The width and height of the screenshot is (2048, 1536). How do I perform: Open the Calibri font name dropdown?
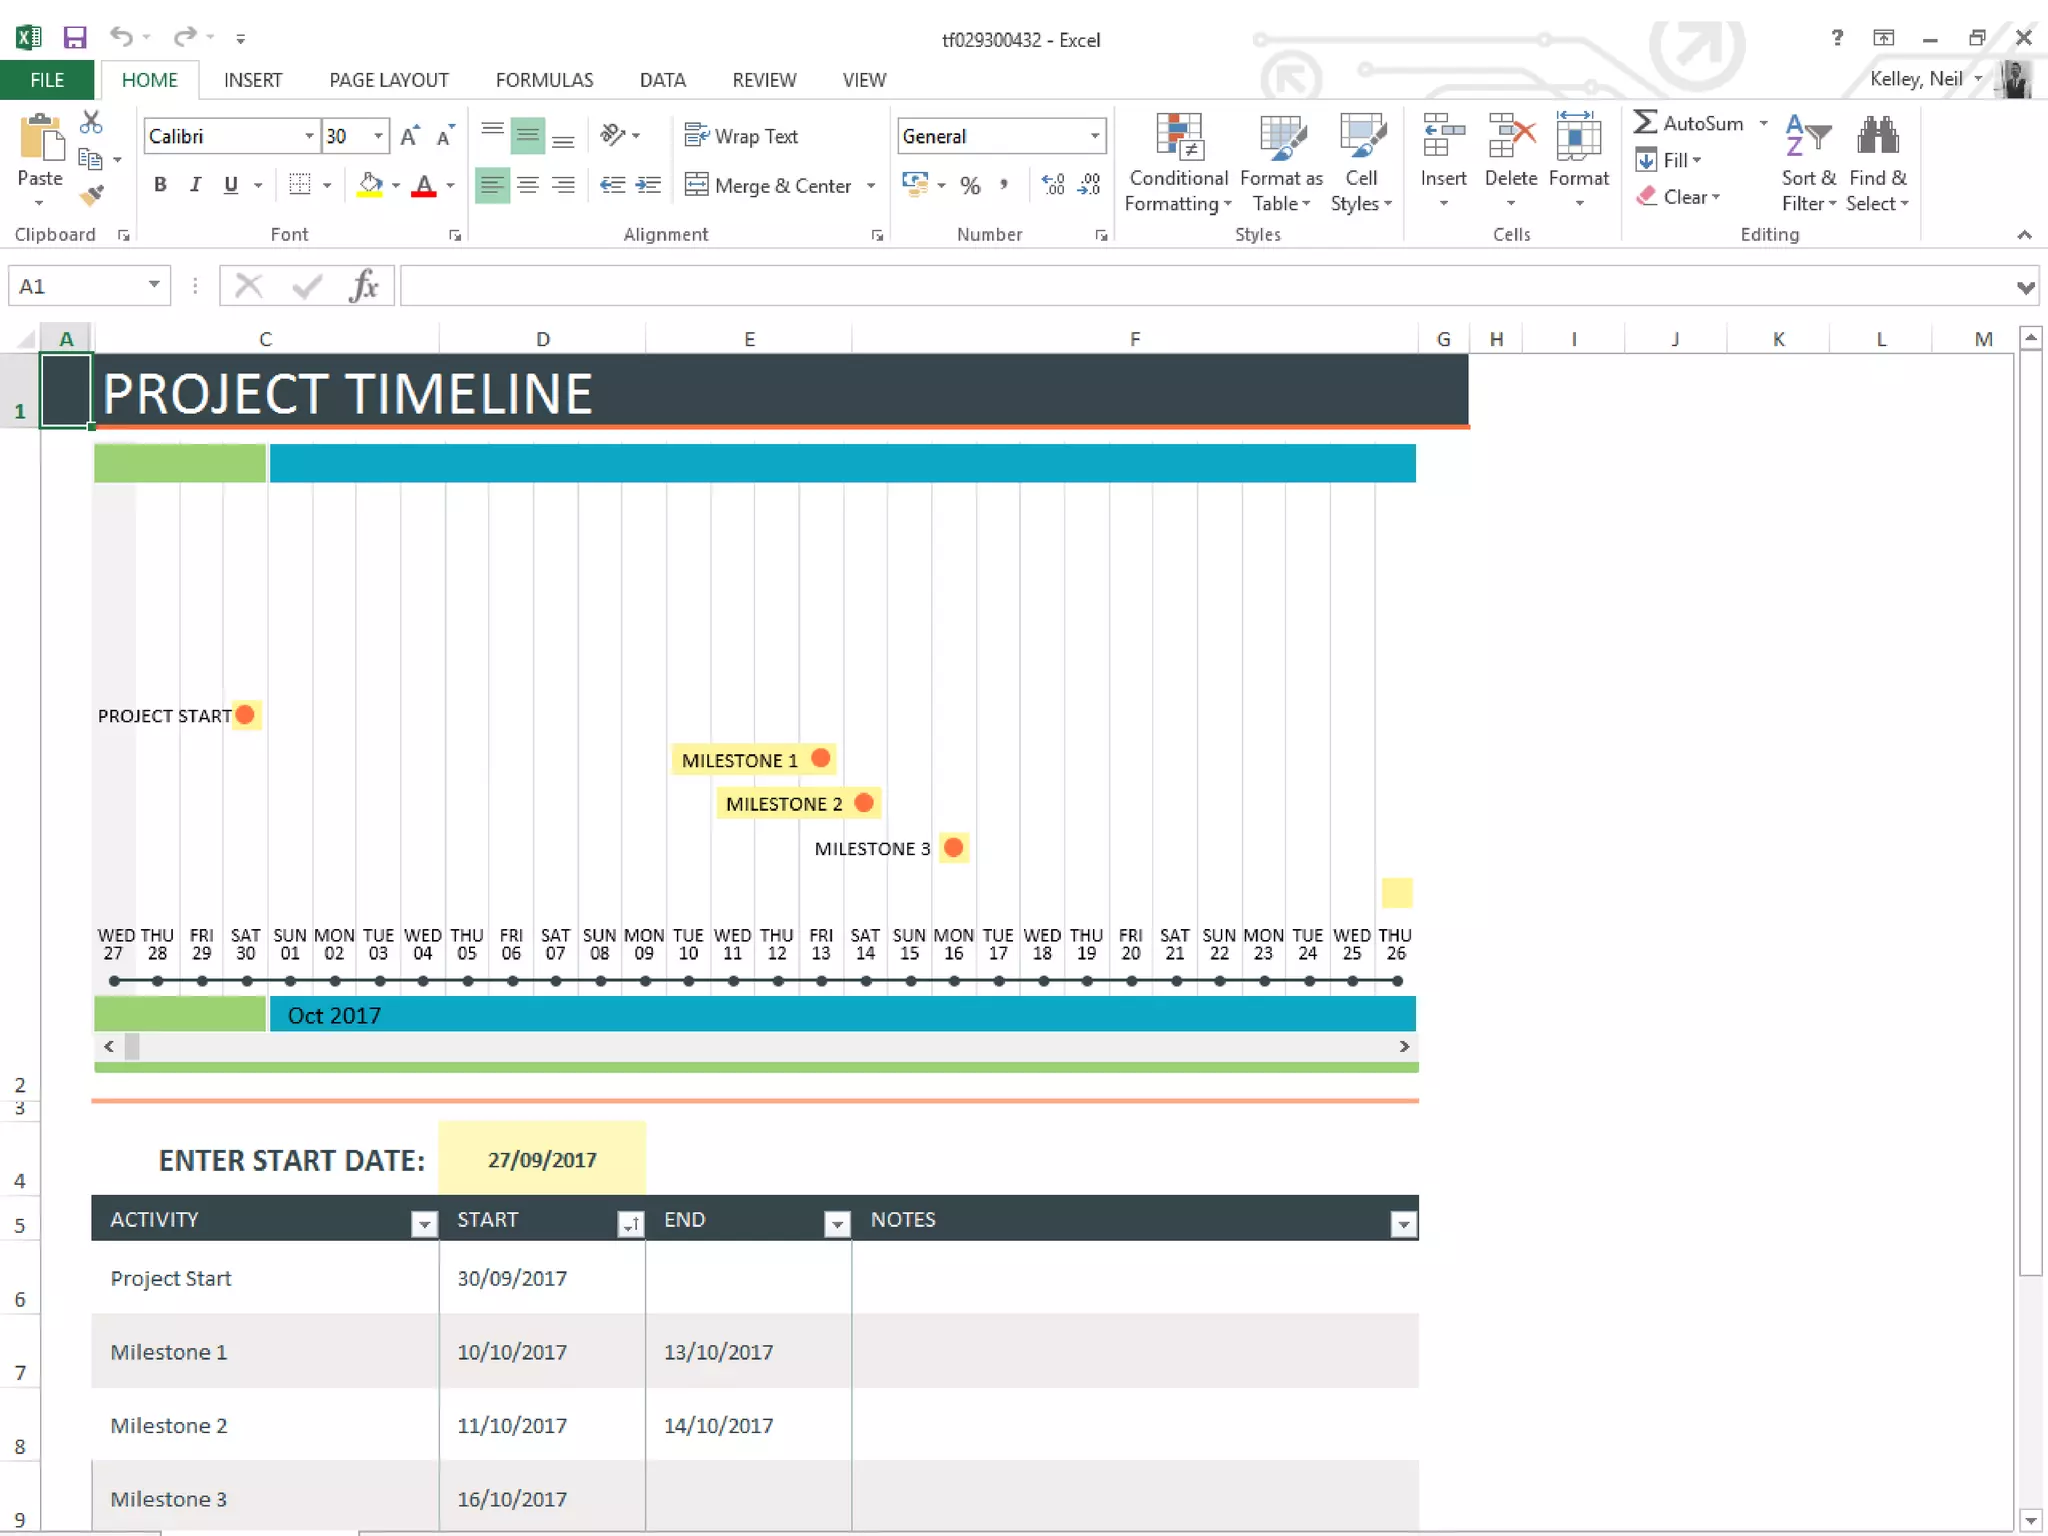[x=309, y=136]
